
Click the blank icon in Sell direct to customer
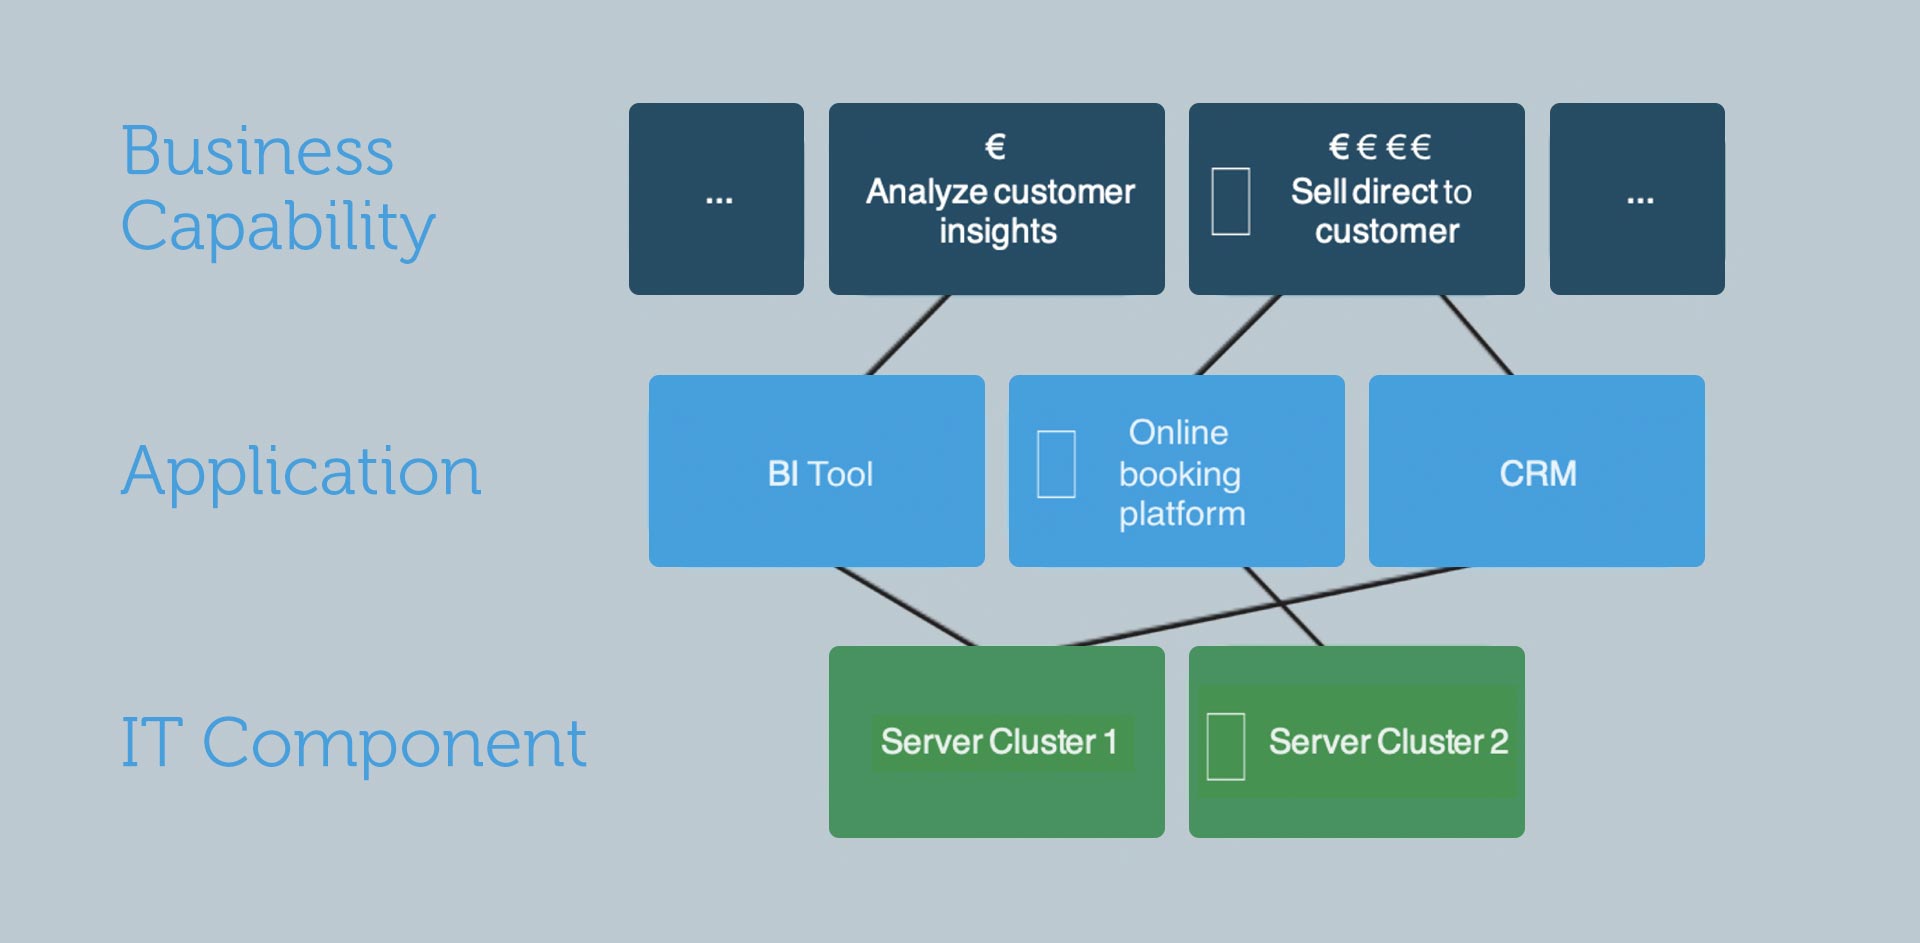click(x=1230, y=201)
